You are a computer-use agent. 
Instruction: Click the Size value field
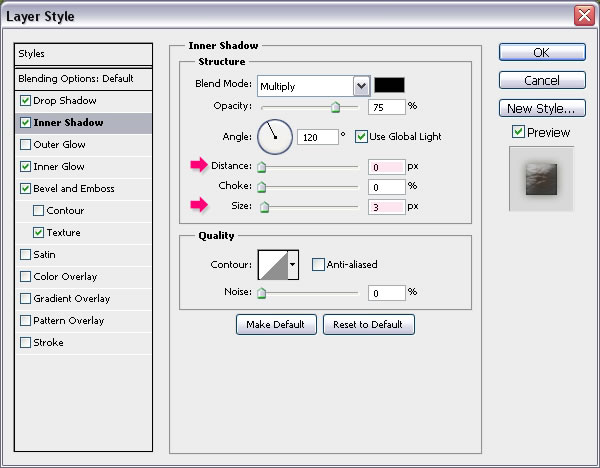pyautogui.click(x=386, y=207)
